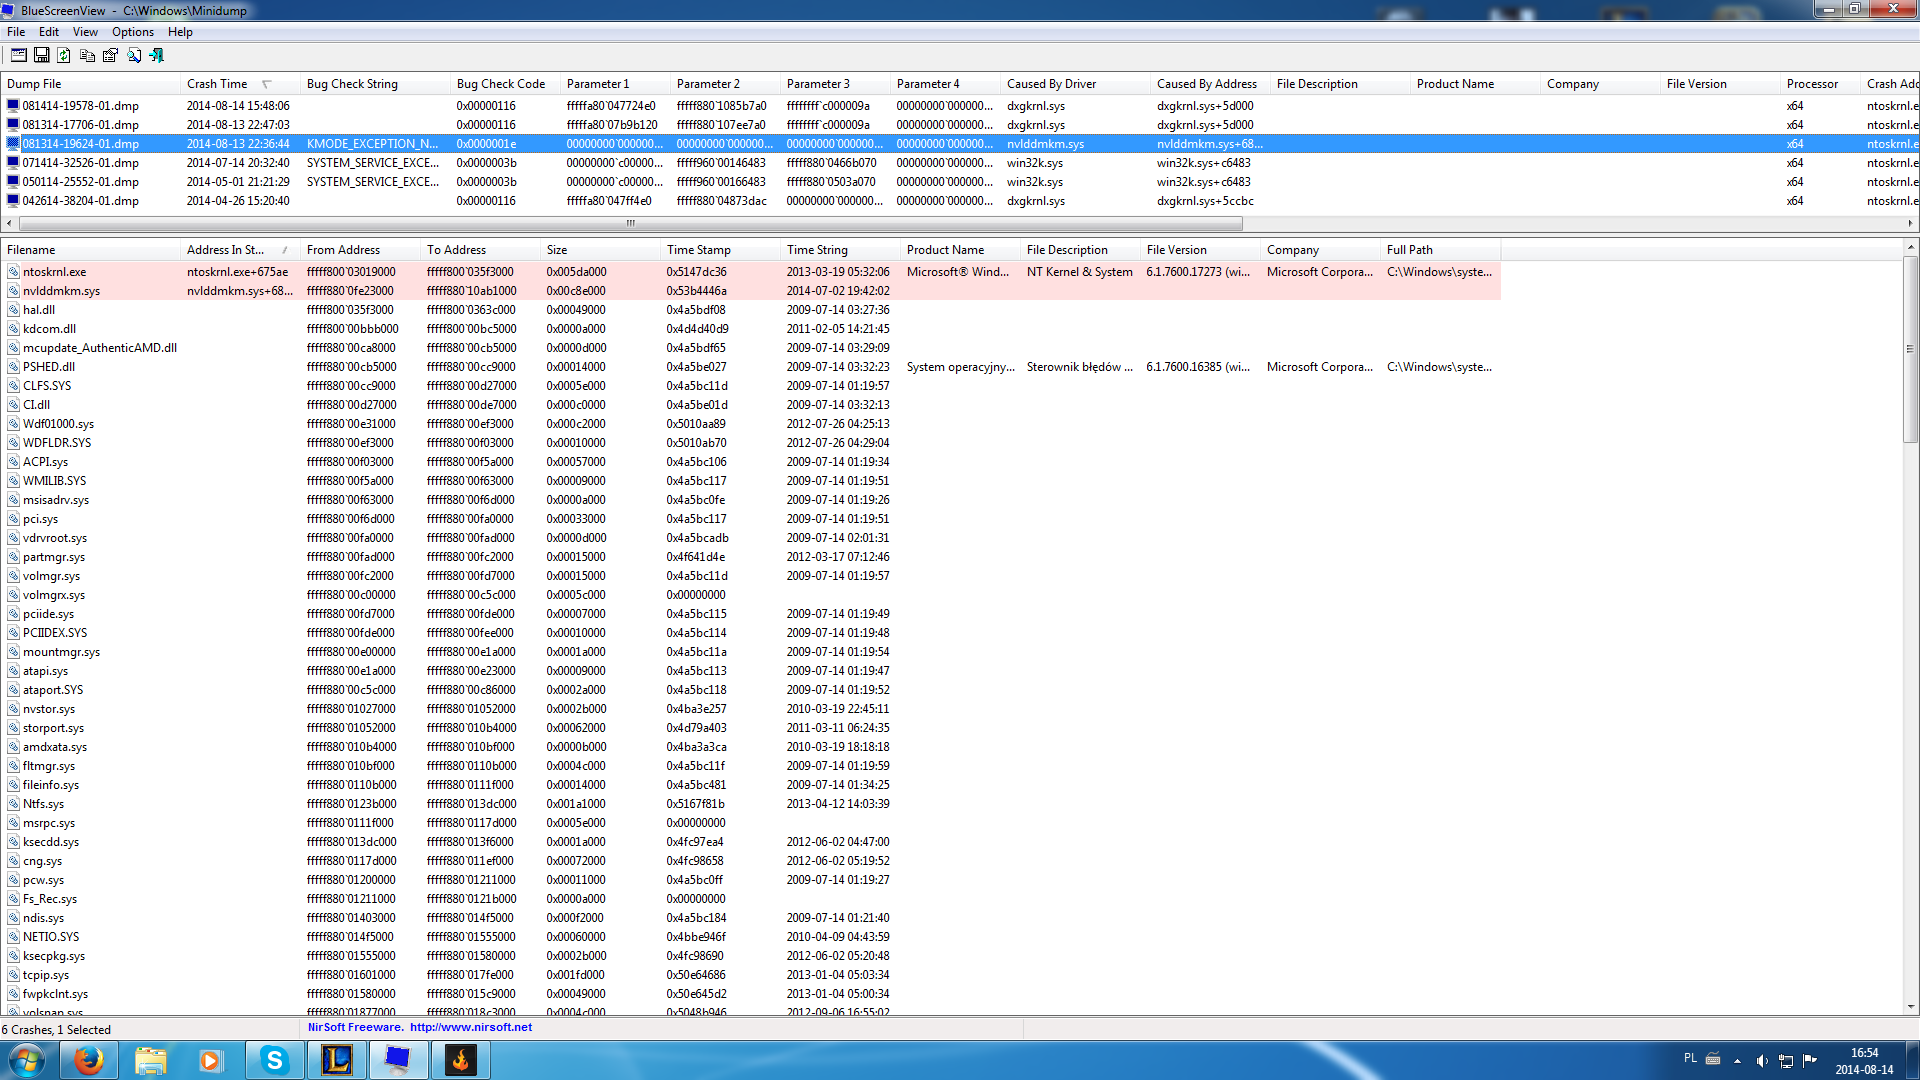Screen dimensions: 1920x1080
Task: Switch to Firefox in the taskbar
Action: click(88, 1060)
